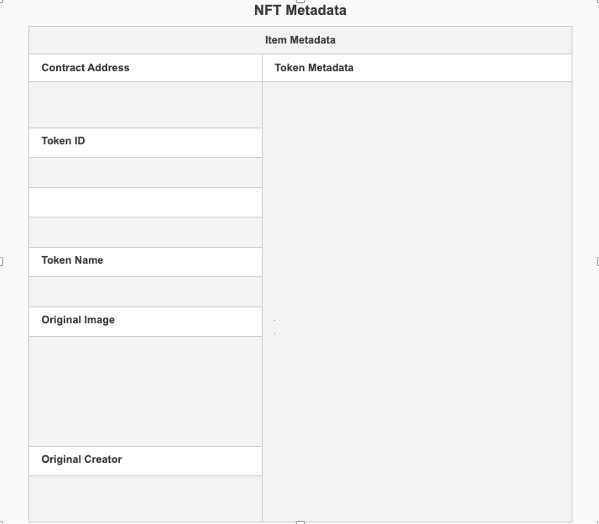
Task: Click the left-middle selection handle
Action: [x=1, y=262]
